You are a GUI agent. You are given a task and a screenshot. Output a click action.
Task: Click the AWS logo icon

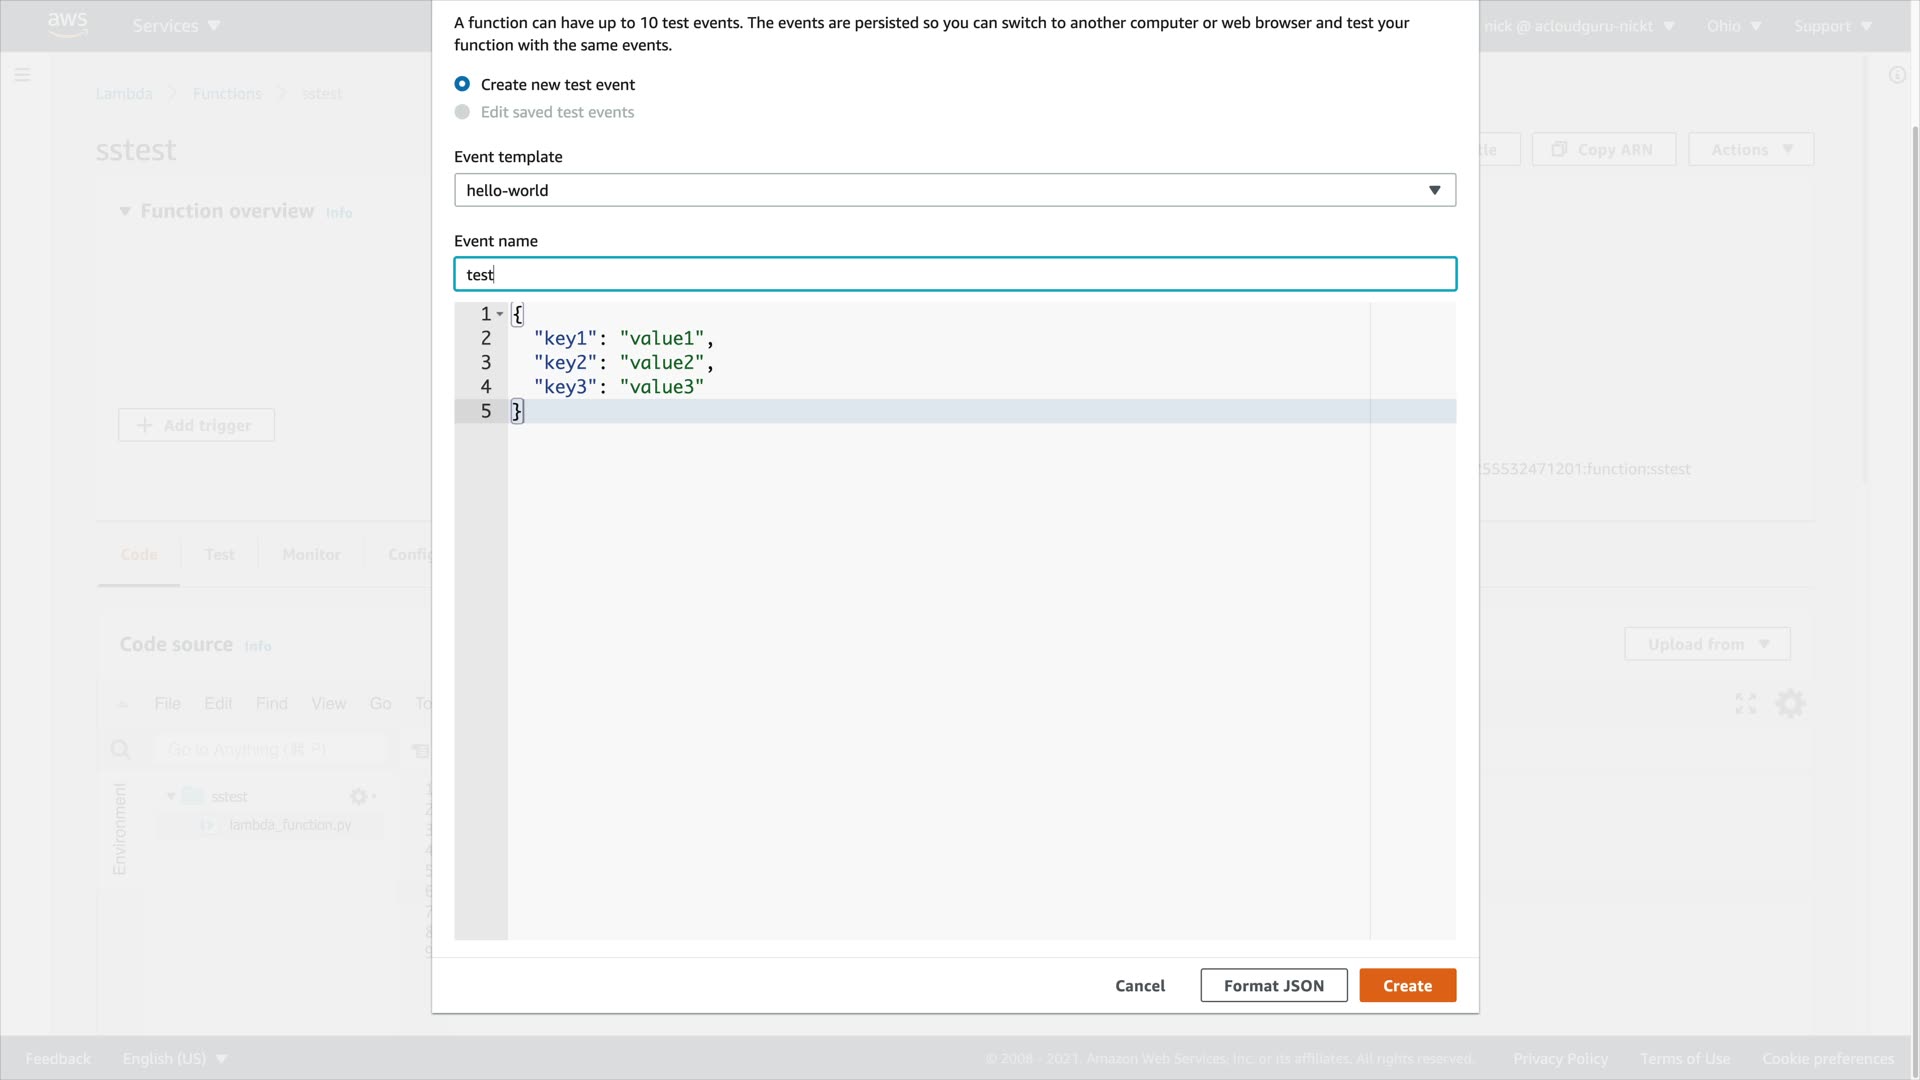point(67,24)
